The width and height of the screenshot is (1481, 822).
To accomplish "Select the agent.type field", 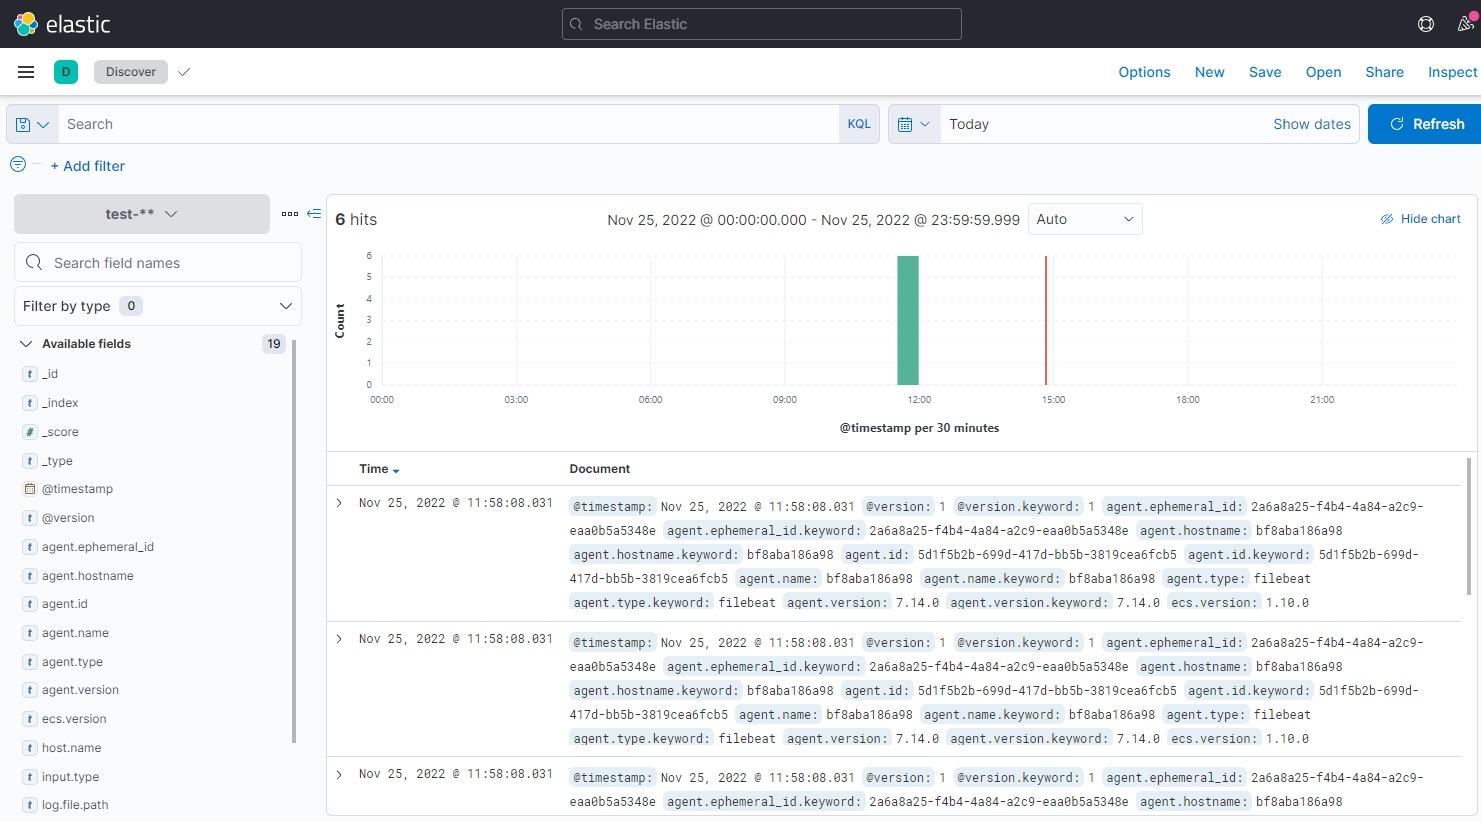I will pyautogui.click(x=72, y=662).
